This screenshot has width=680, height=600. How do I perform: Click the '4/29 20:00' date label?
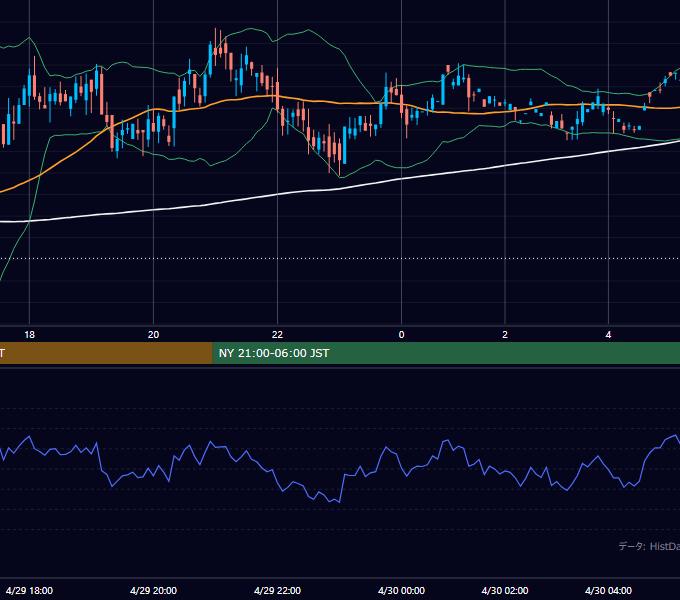click(x=154, y=590)
